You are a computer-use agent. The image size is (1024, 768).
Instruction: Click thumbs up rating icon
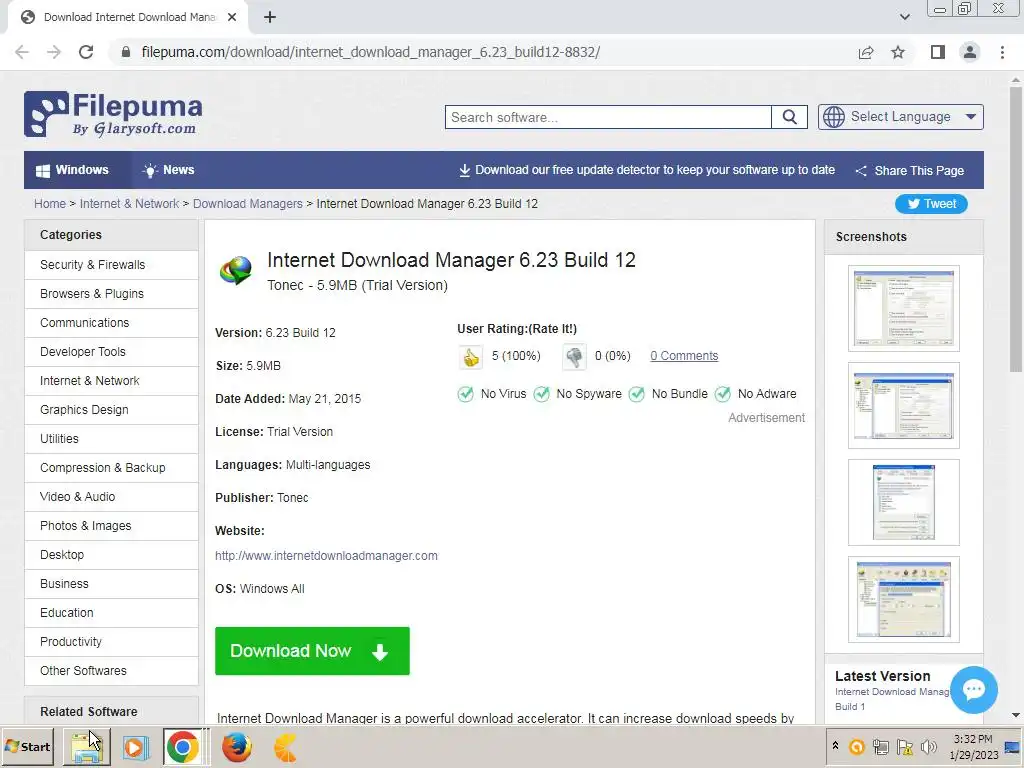[470, 357]
